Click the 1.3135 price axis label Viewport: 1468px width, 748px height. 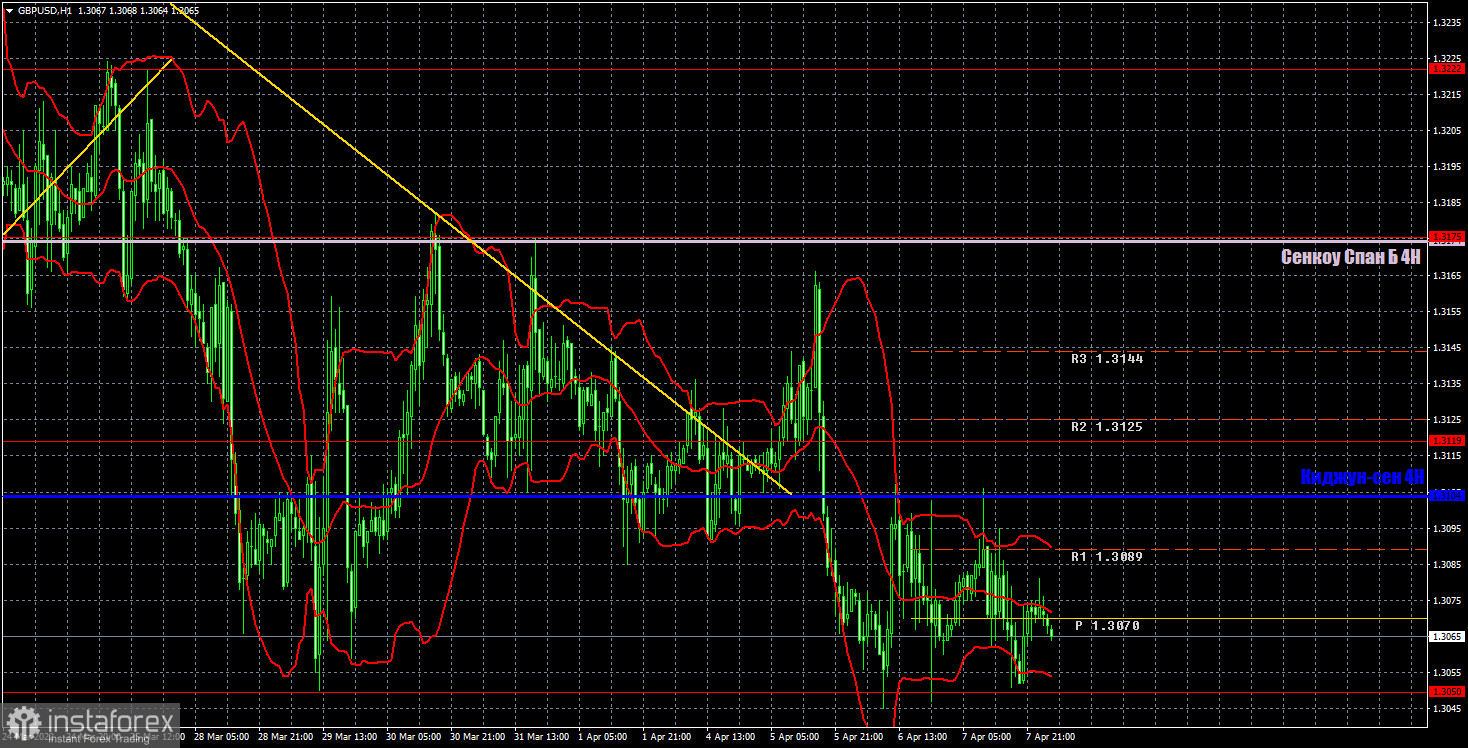click(x=1447, y=384)
